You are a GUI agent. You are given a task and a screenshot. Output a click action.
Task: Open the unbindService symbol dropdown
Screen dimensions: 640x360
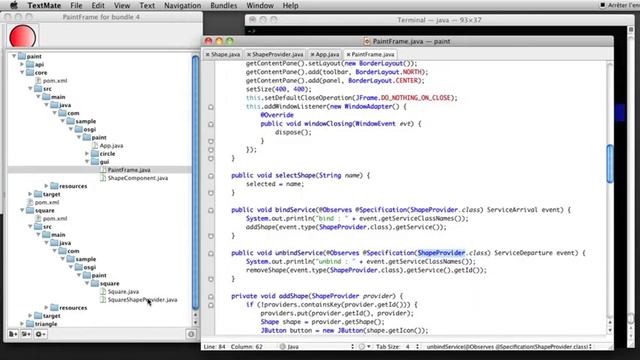509,347
